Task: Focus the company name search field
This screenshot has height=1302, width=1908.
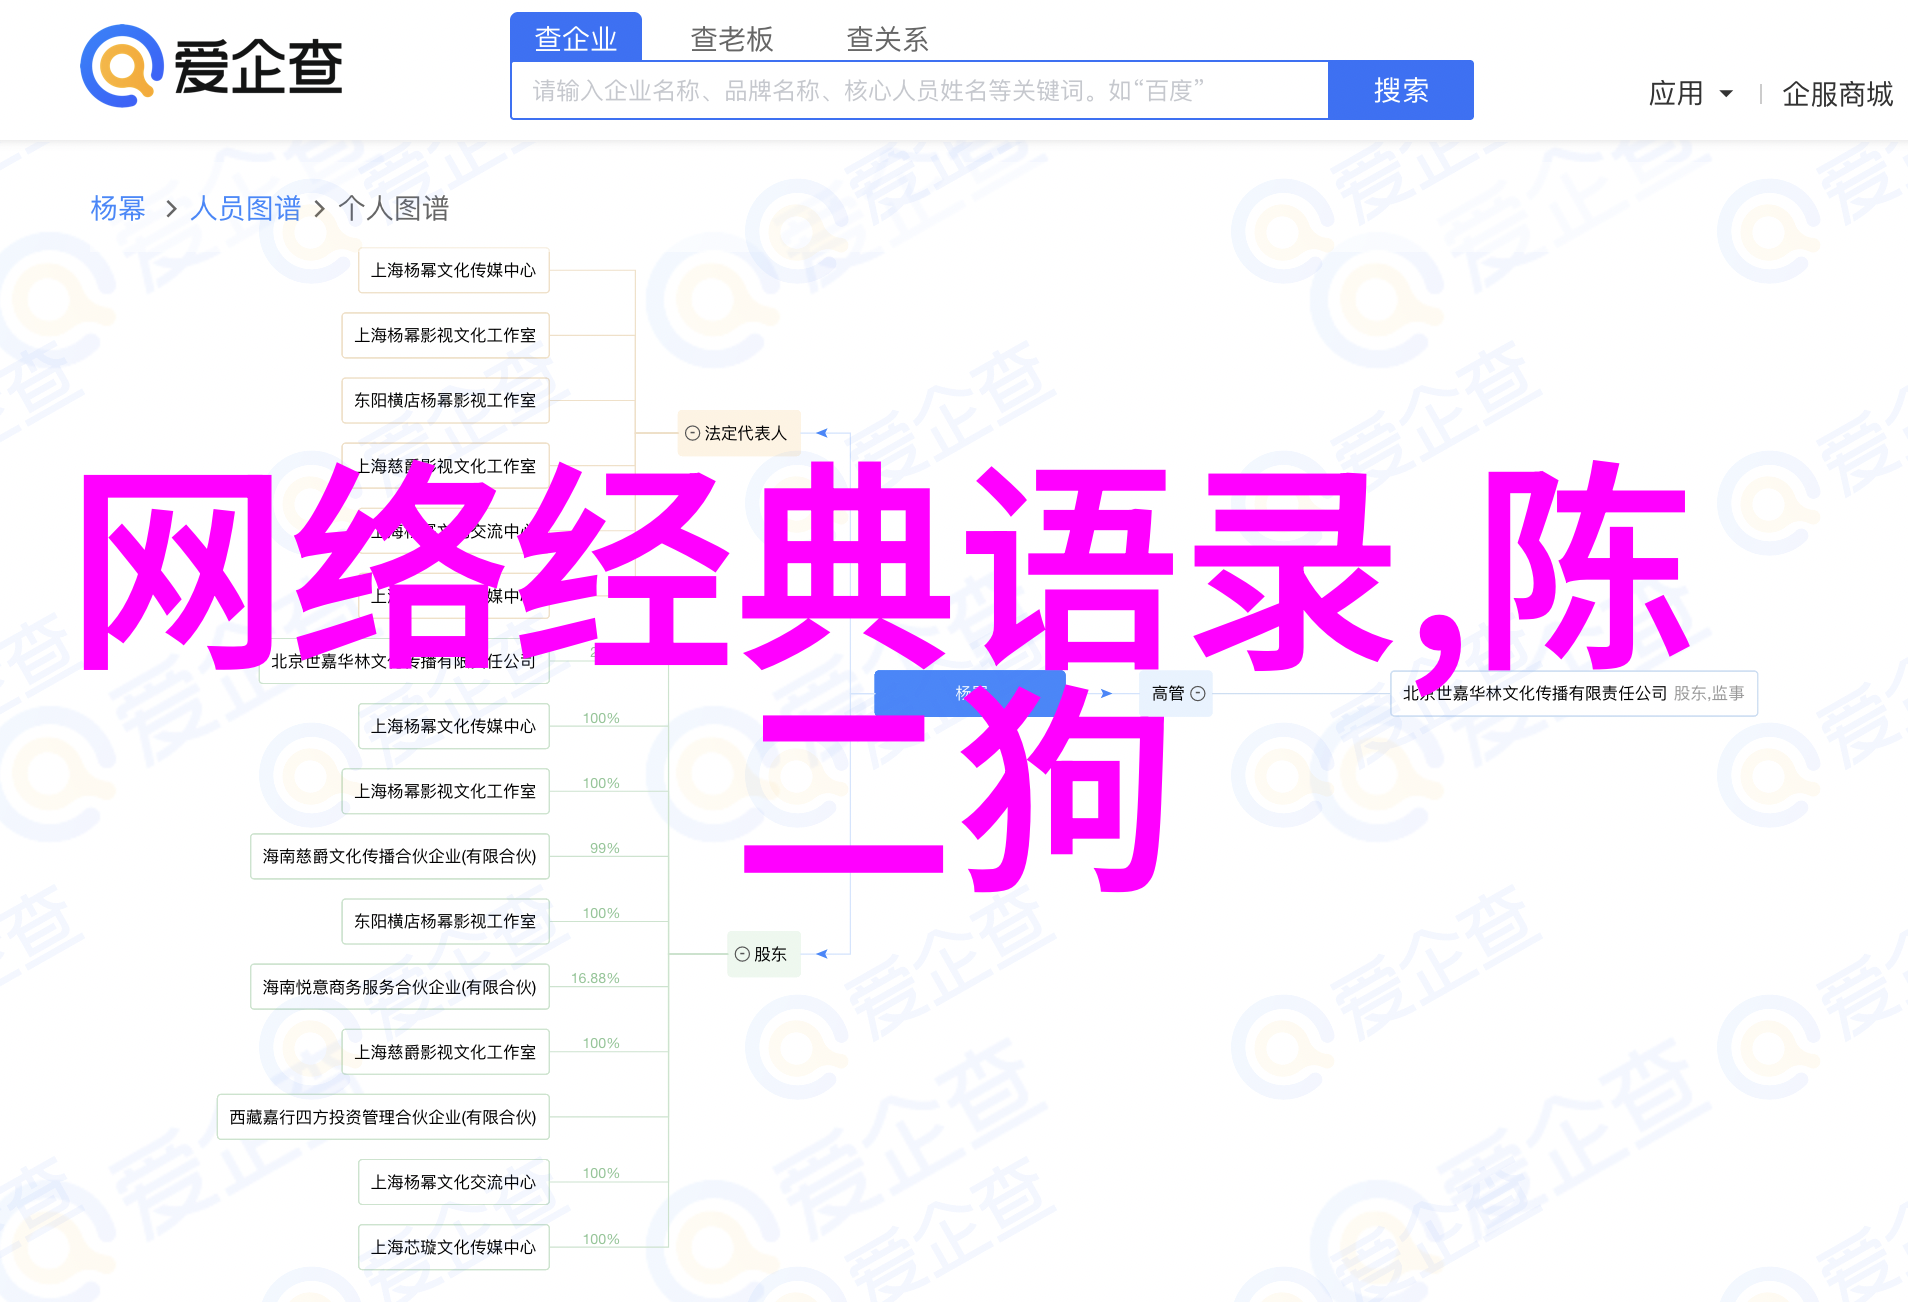Action: coord(920,90)
